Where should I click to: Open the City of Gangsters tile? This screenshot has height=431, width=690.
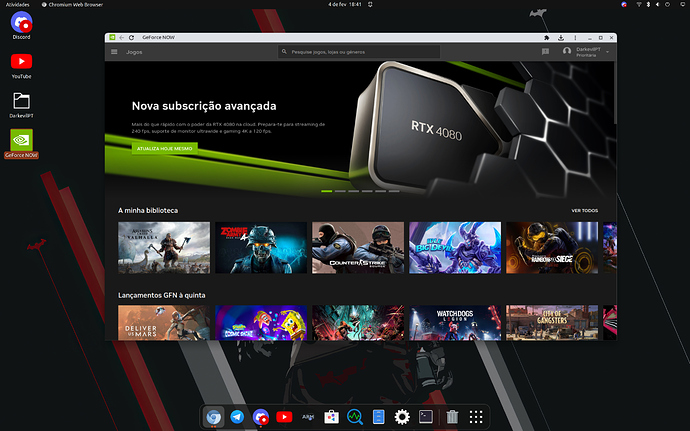tap(552, 323)
